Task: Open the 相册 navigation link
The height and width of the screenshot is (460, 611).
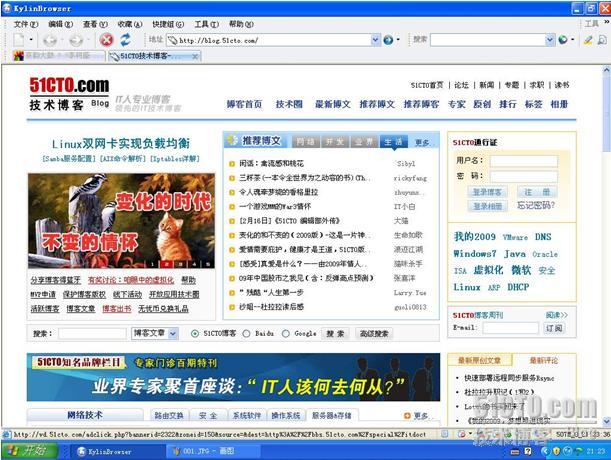Action: [559, 104]
